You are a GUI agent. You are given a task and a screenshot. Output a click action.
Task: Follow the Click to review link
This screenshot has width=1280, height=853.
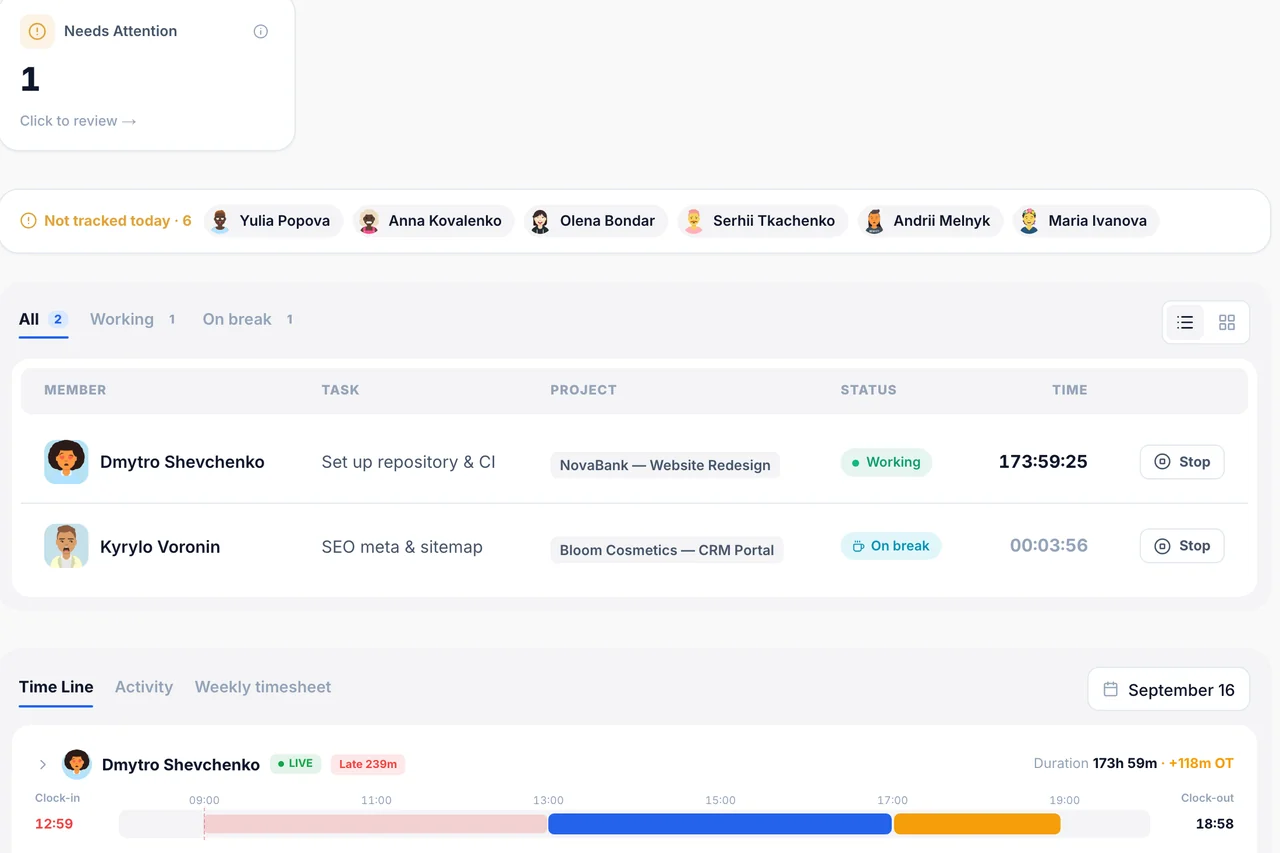78,121
